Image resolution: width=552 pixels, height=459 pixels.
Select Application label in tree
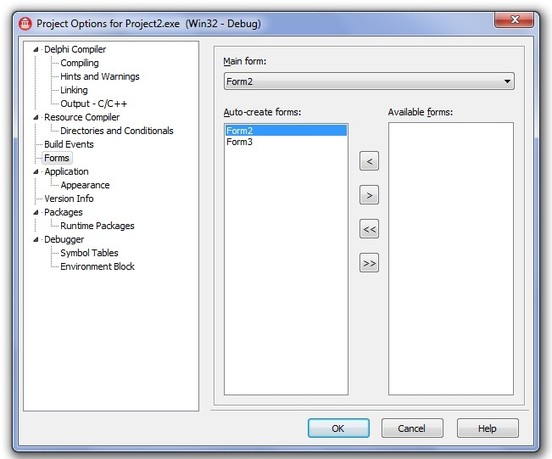tap(66, 172)
